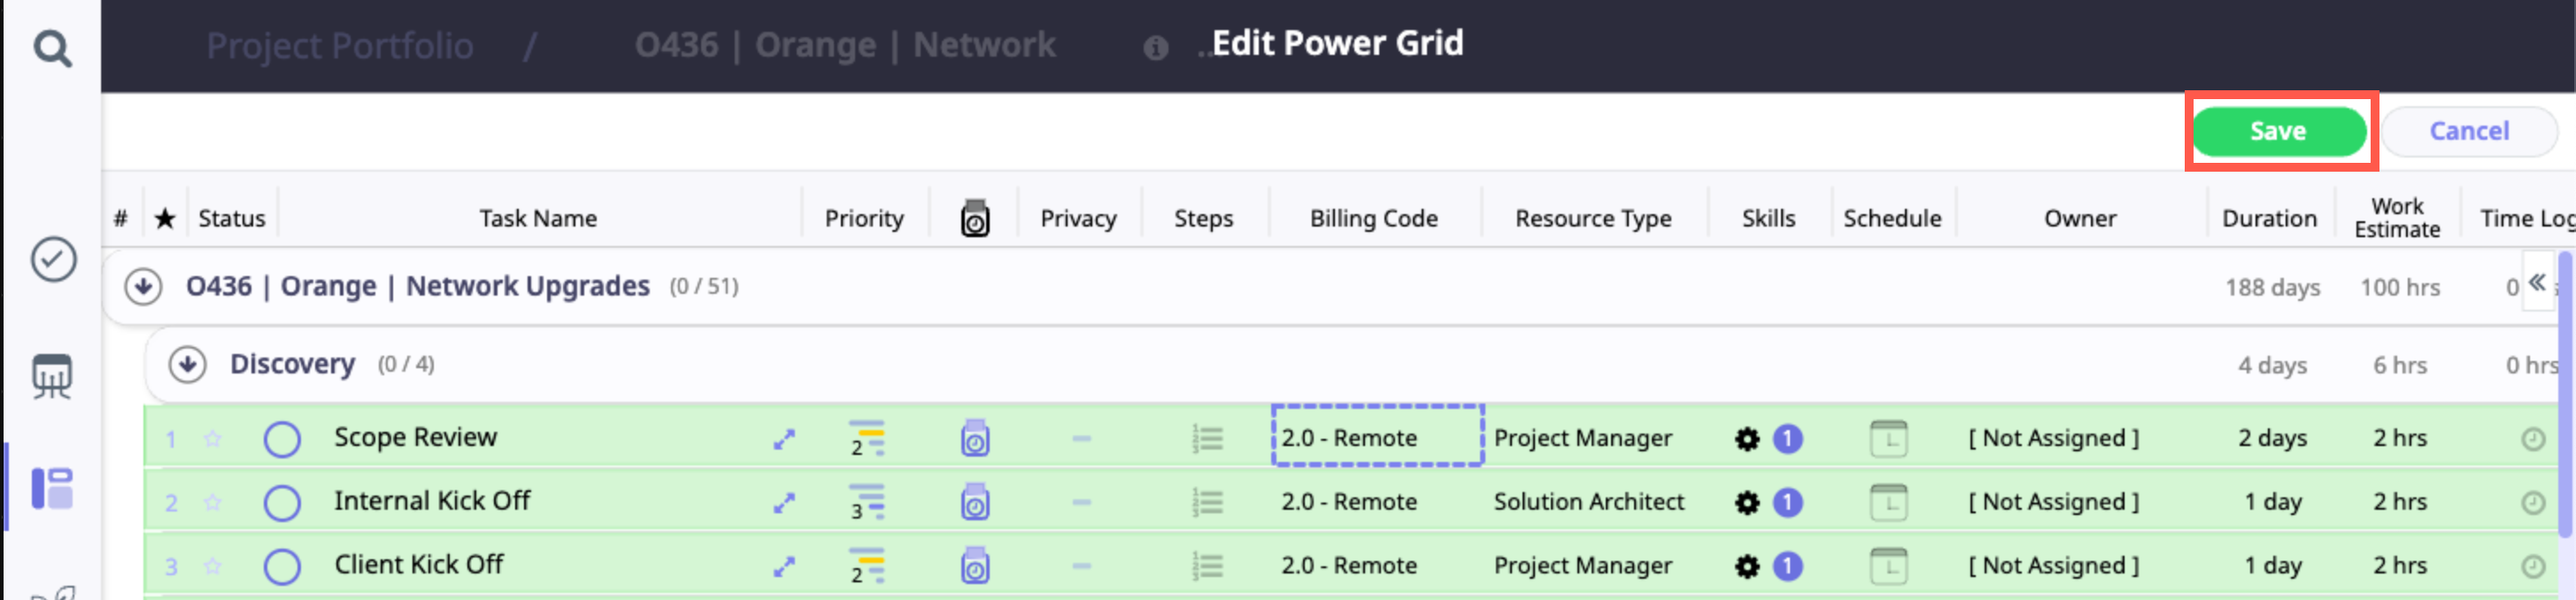
Task: Click the steps list icon for Internal Kick Off
Action: coord(1207,502)
